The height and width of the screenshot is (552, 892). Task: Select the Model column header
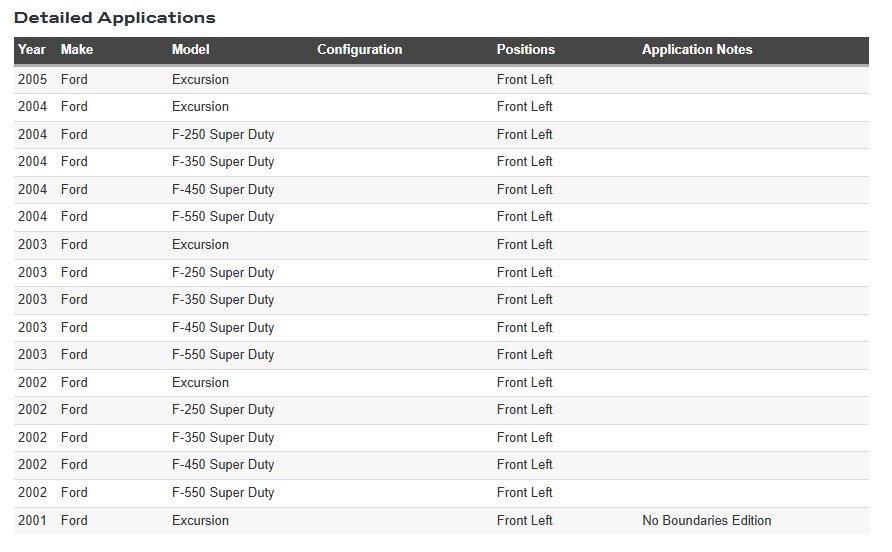[x=191, y=50]
